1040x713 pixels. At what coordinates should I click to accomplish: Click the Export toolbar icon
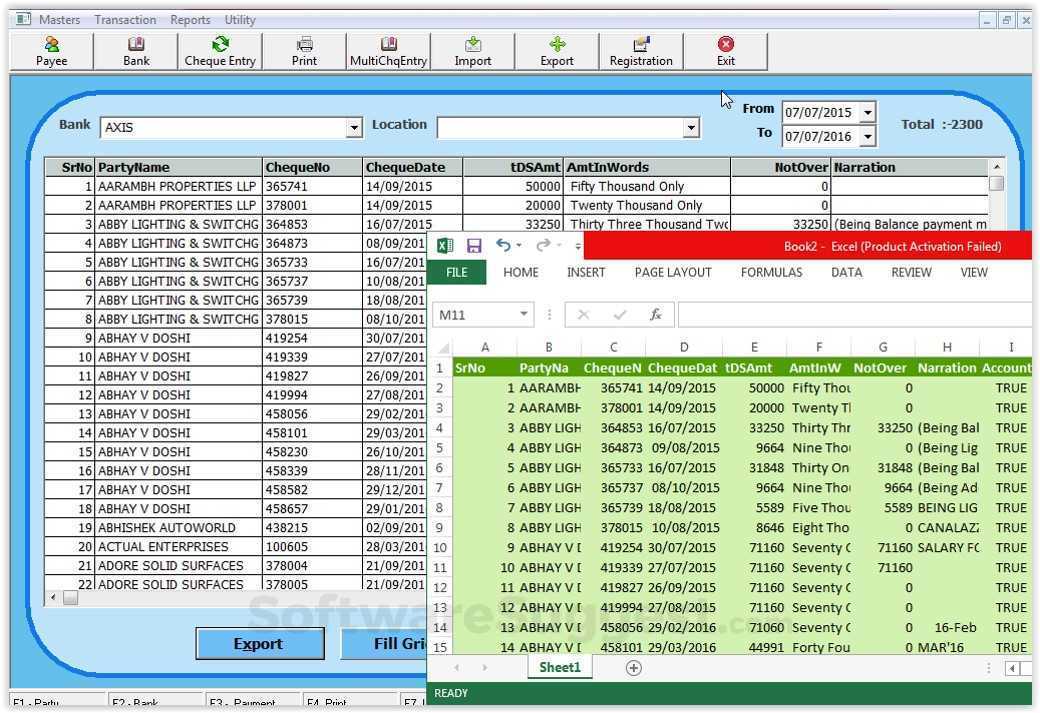[556, 50]
